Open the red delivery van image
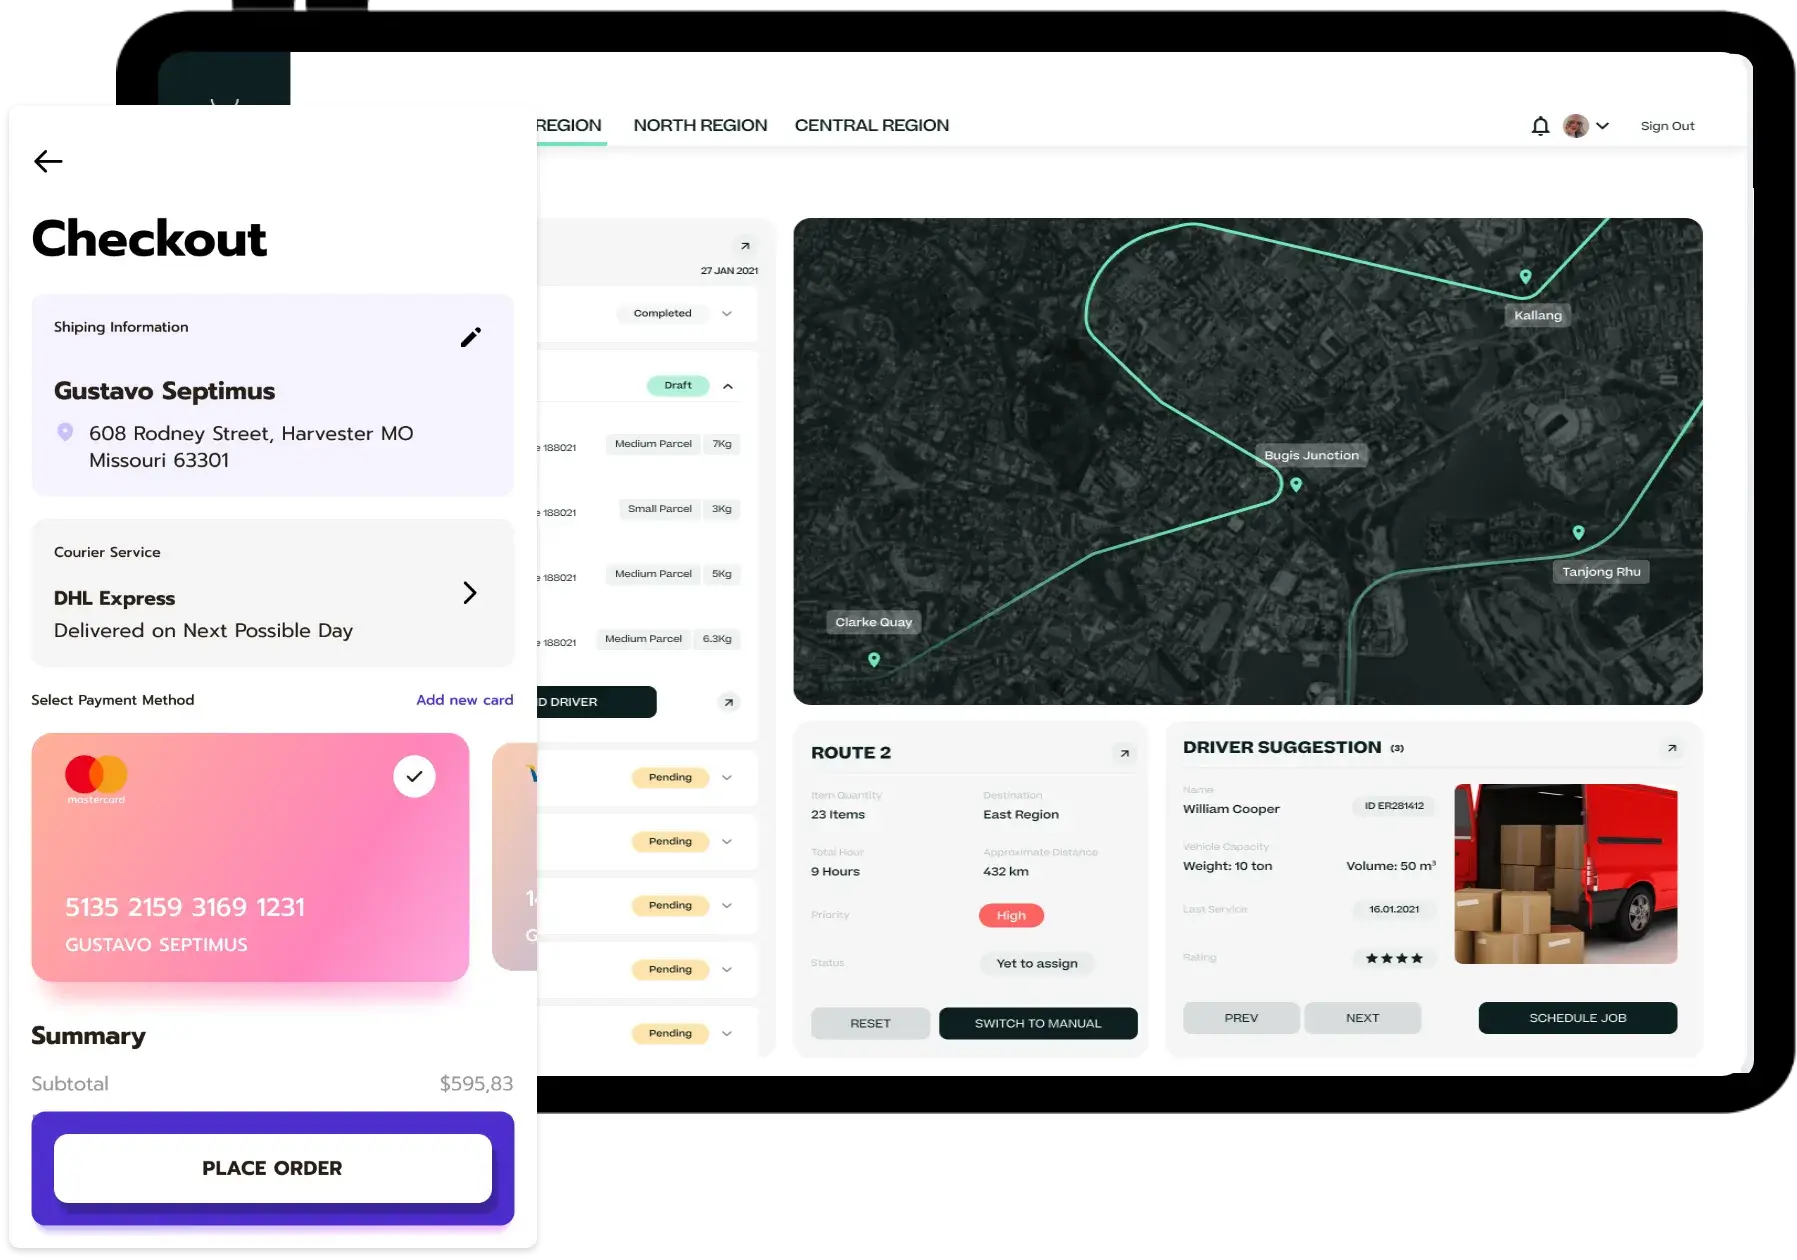 (1565, 874)
